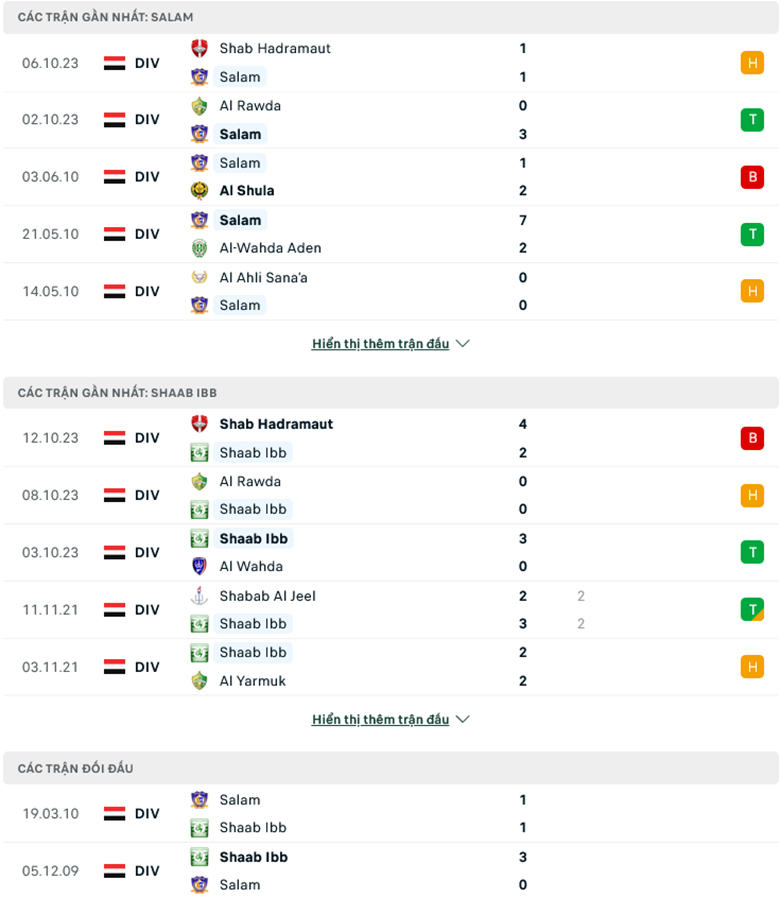Click Al Shula team crest
The width and height of the screenshot is (780, 898).
pyautogui.click(x=199, y=191)
